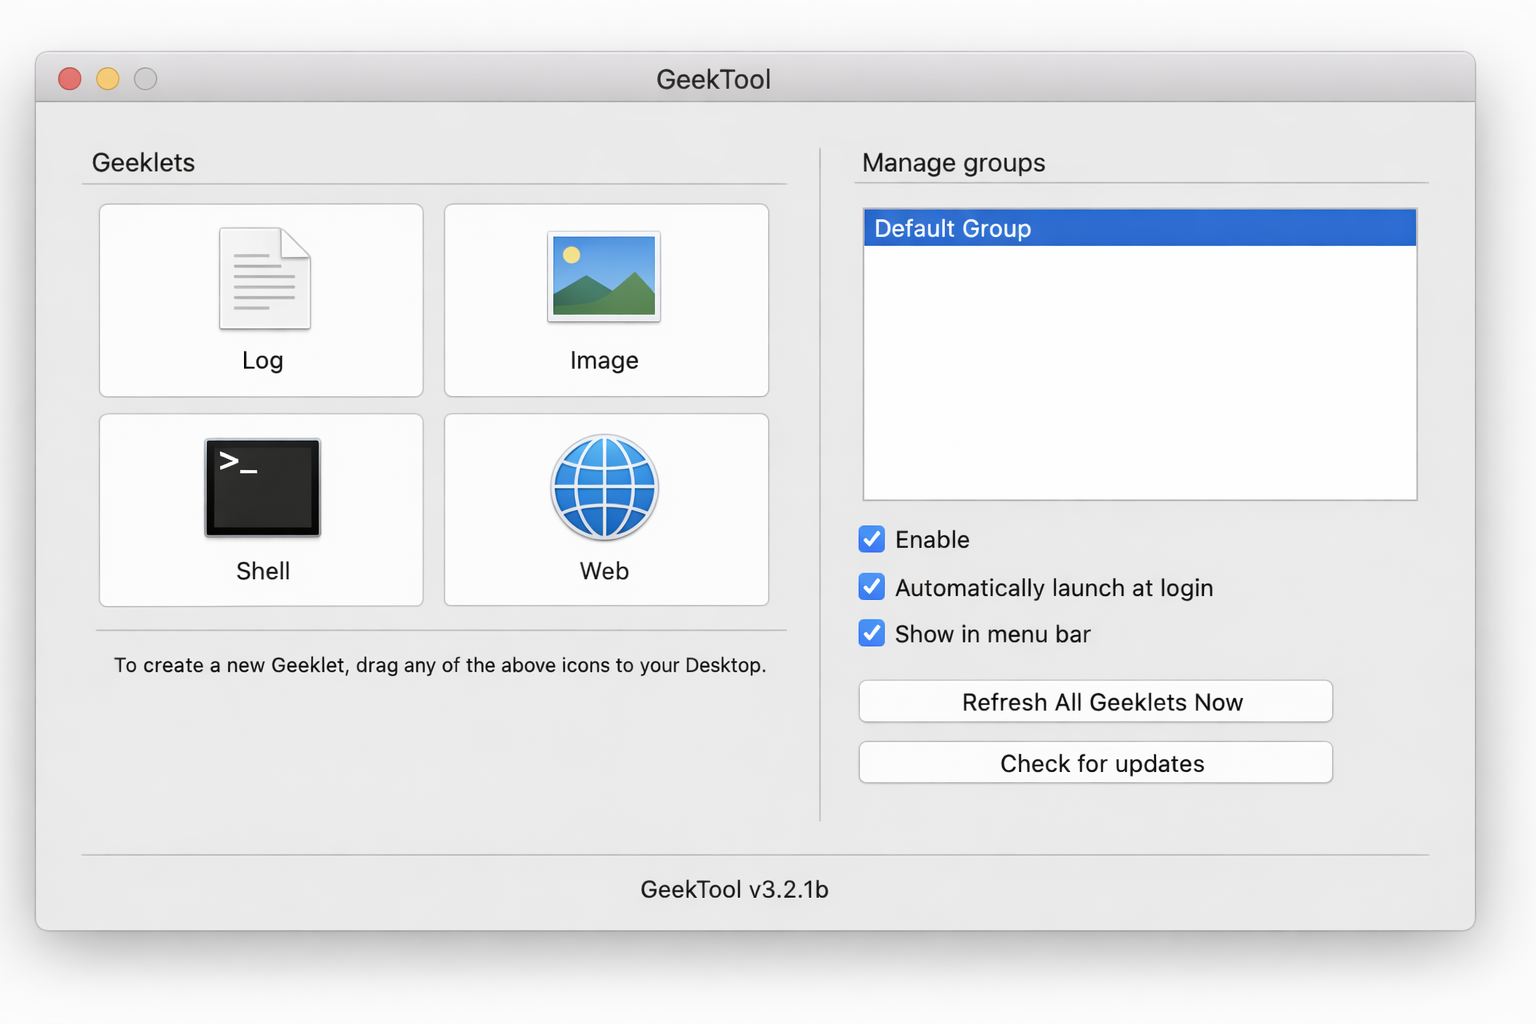This screenshot has width=1536, height=1024.
Task: Click the Shell label text
Action: [x=263, y=571]
